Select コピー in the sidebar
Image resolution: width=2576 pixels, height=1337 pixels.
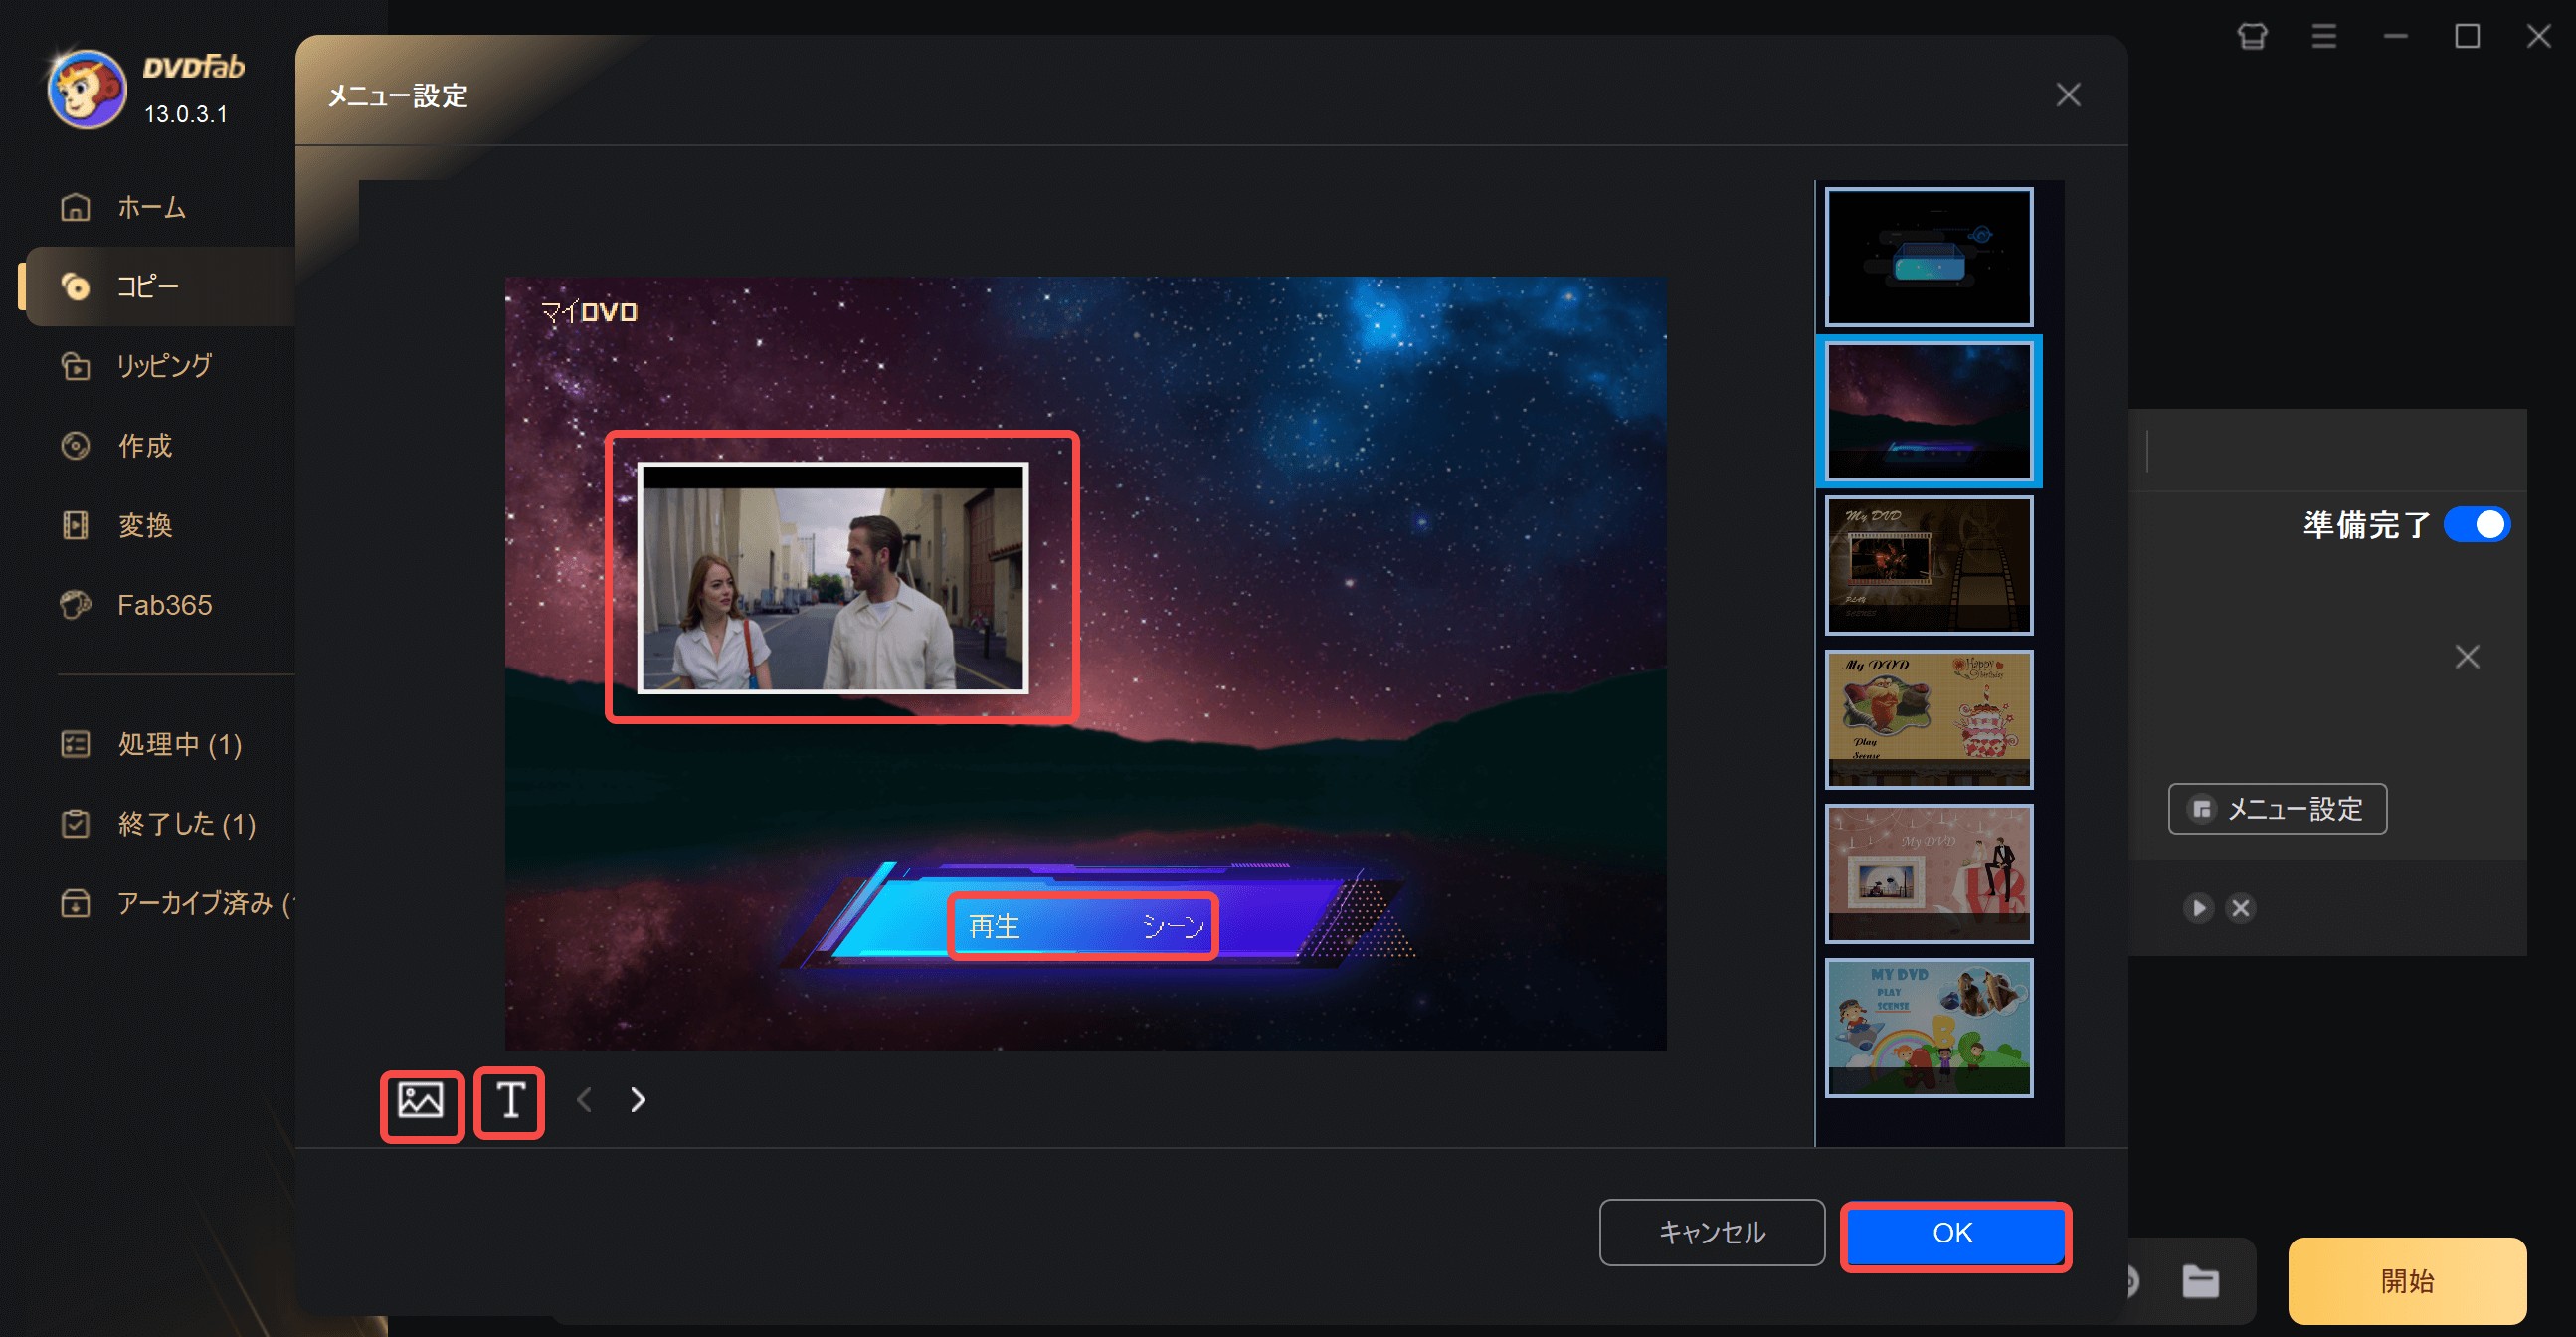(x=160, y=286)
